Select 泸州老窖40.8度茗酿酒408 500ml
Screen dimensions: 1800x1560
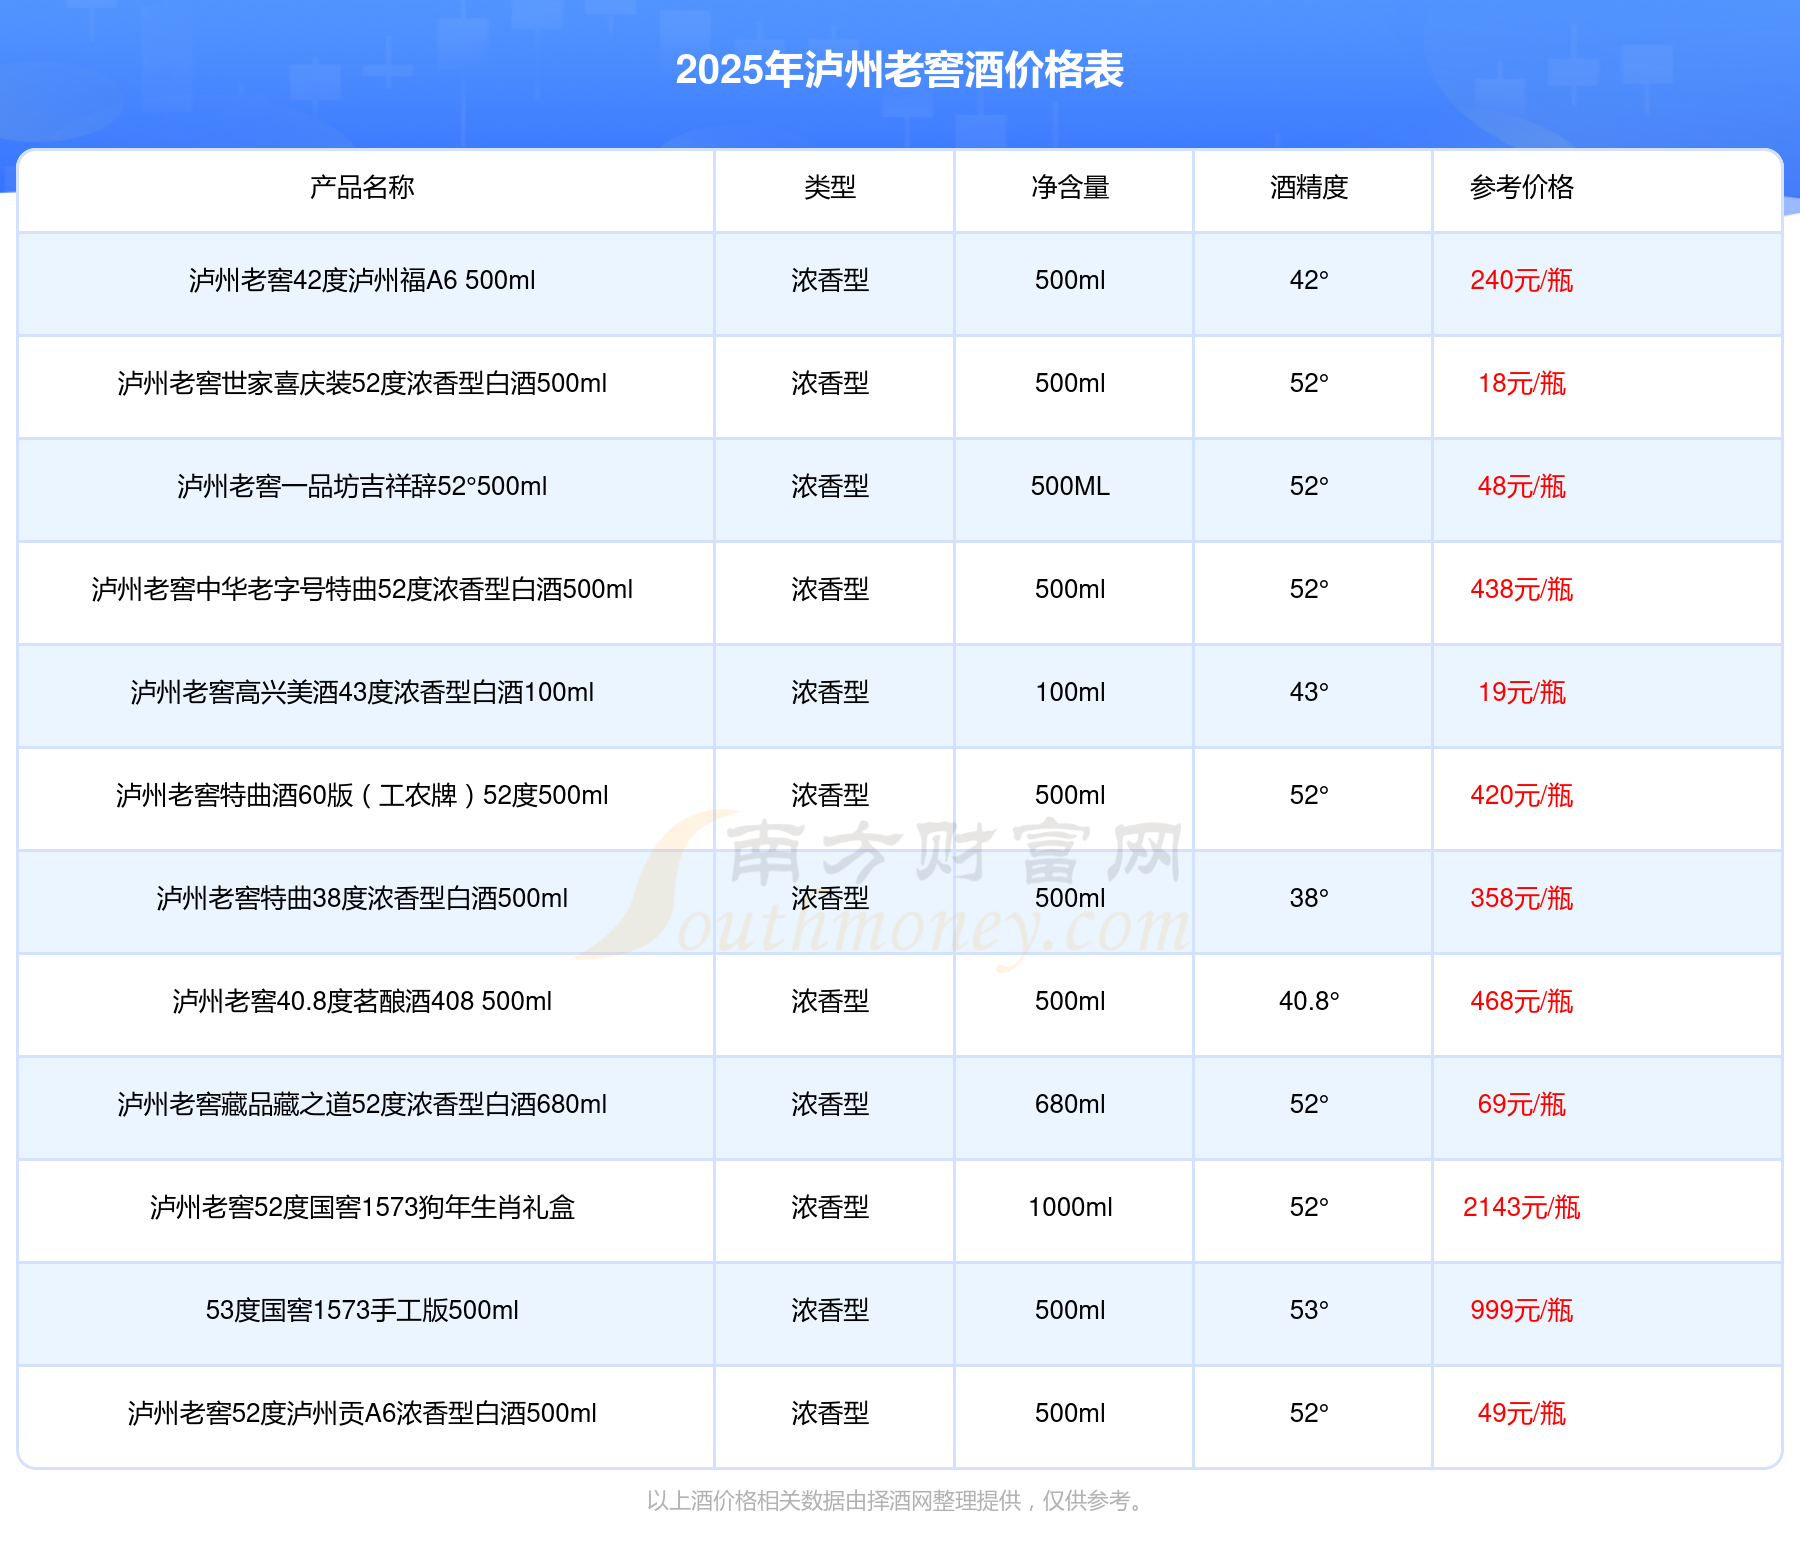(x=362, y=1001)
